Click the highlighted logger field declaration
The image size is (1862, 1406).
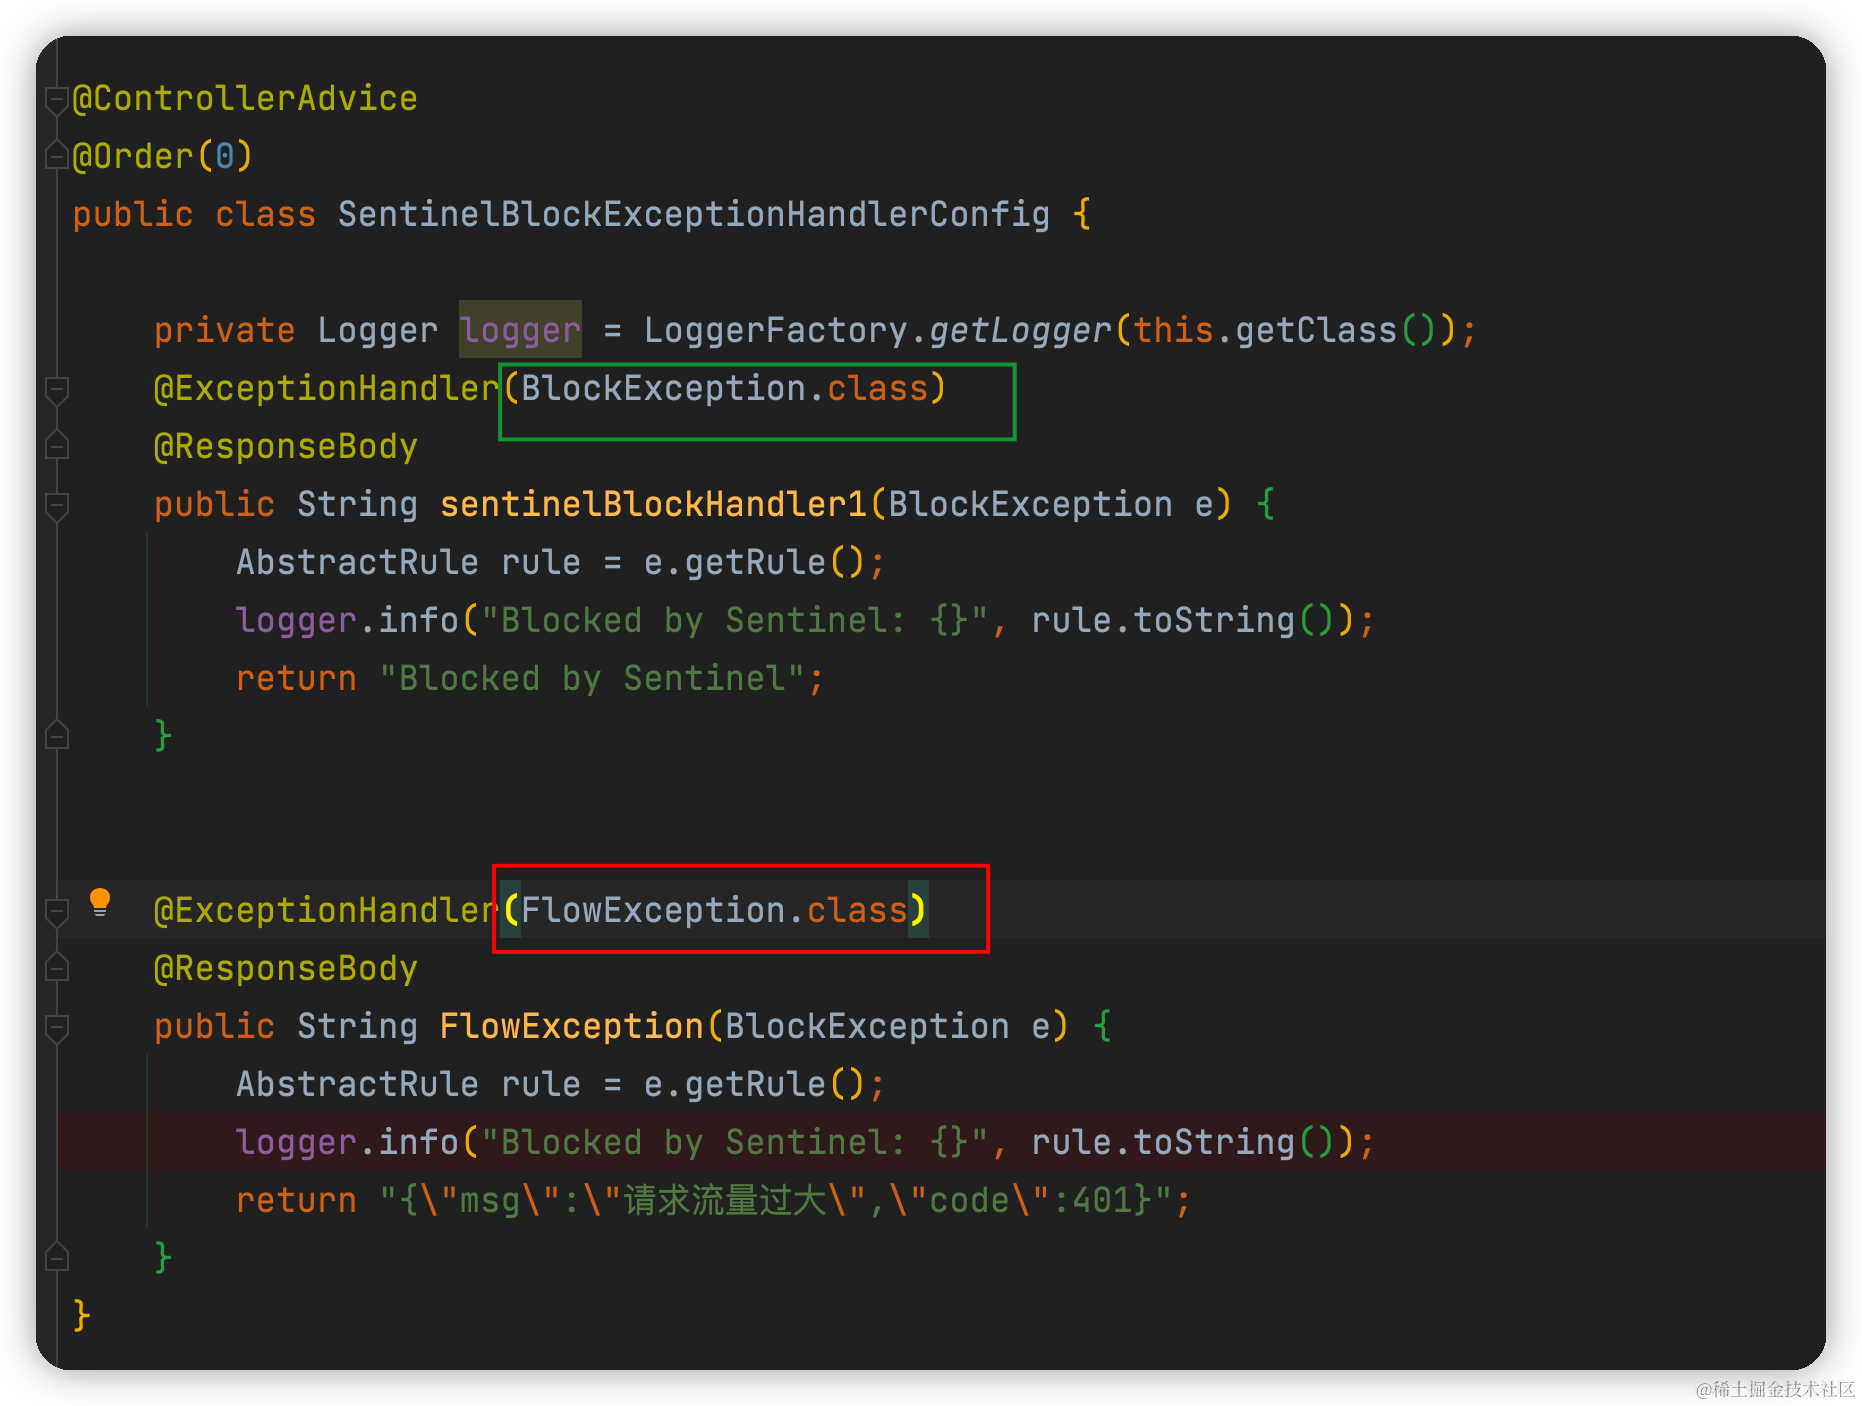520,330
